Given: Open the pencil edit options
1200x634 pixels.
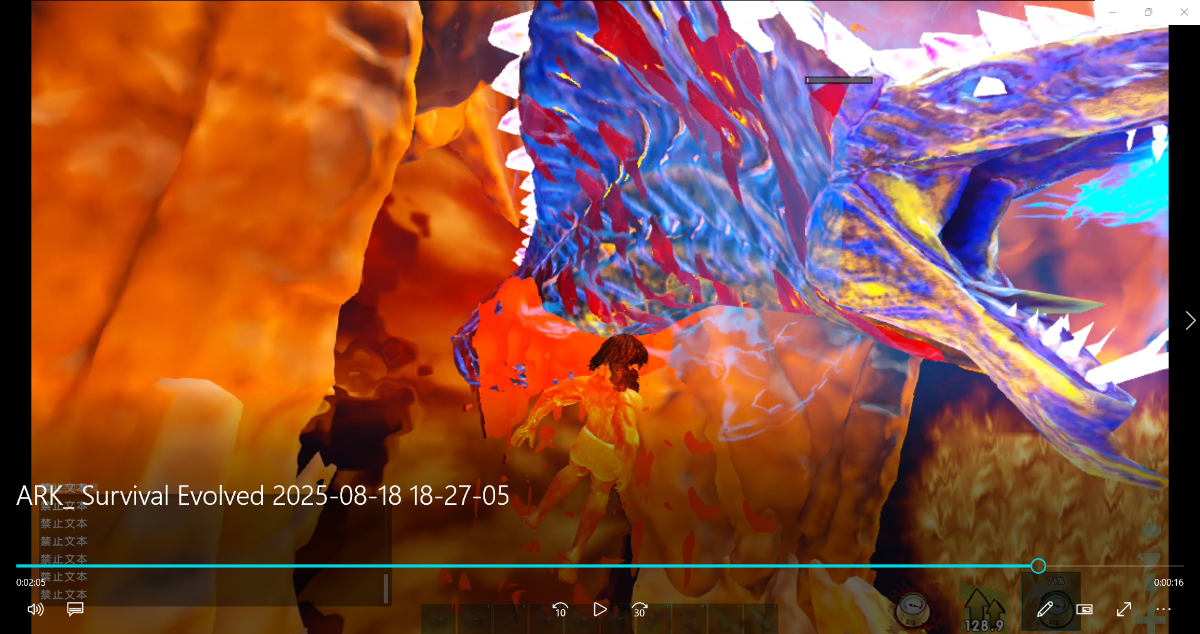Looking at the screenshot, I should [1045, 608].
